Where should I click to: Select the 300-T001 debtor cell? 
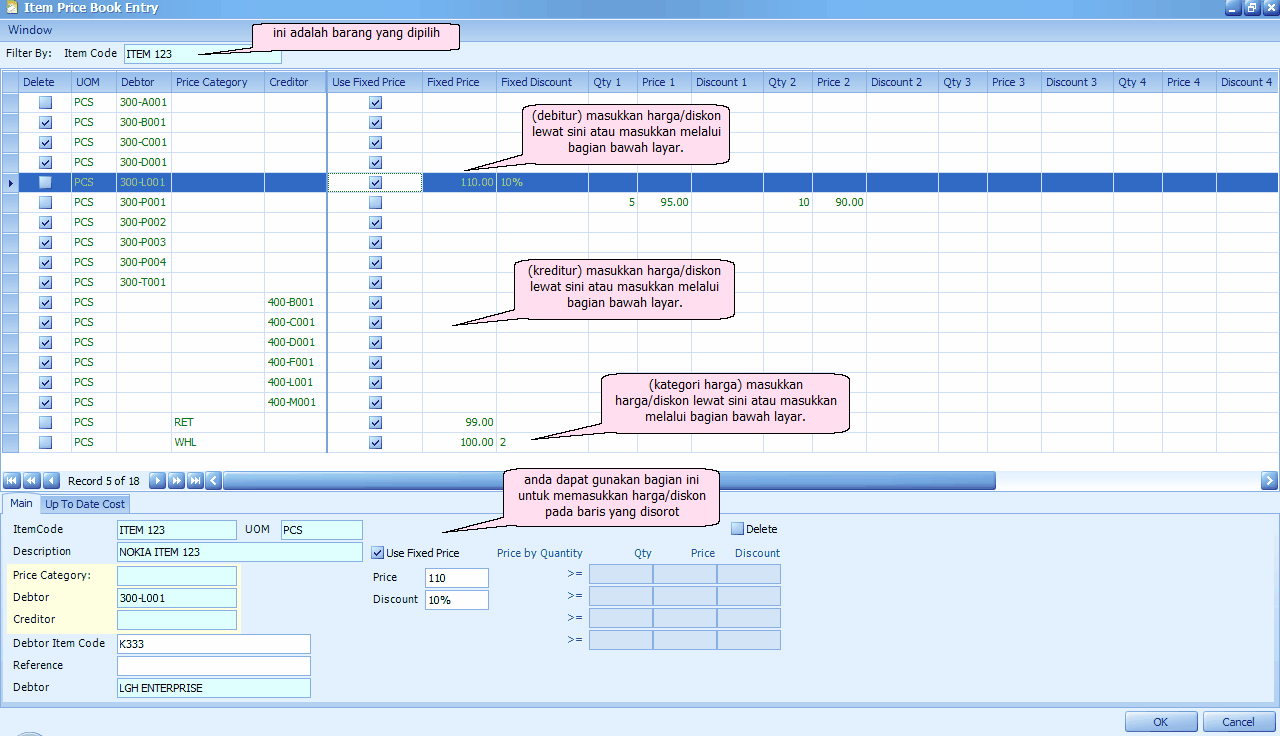143,282
